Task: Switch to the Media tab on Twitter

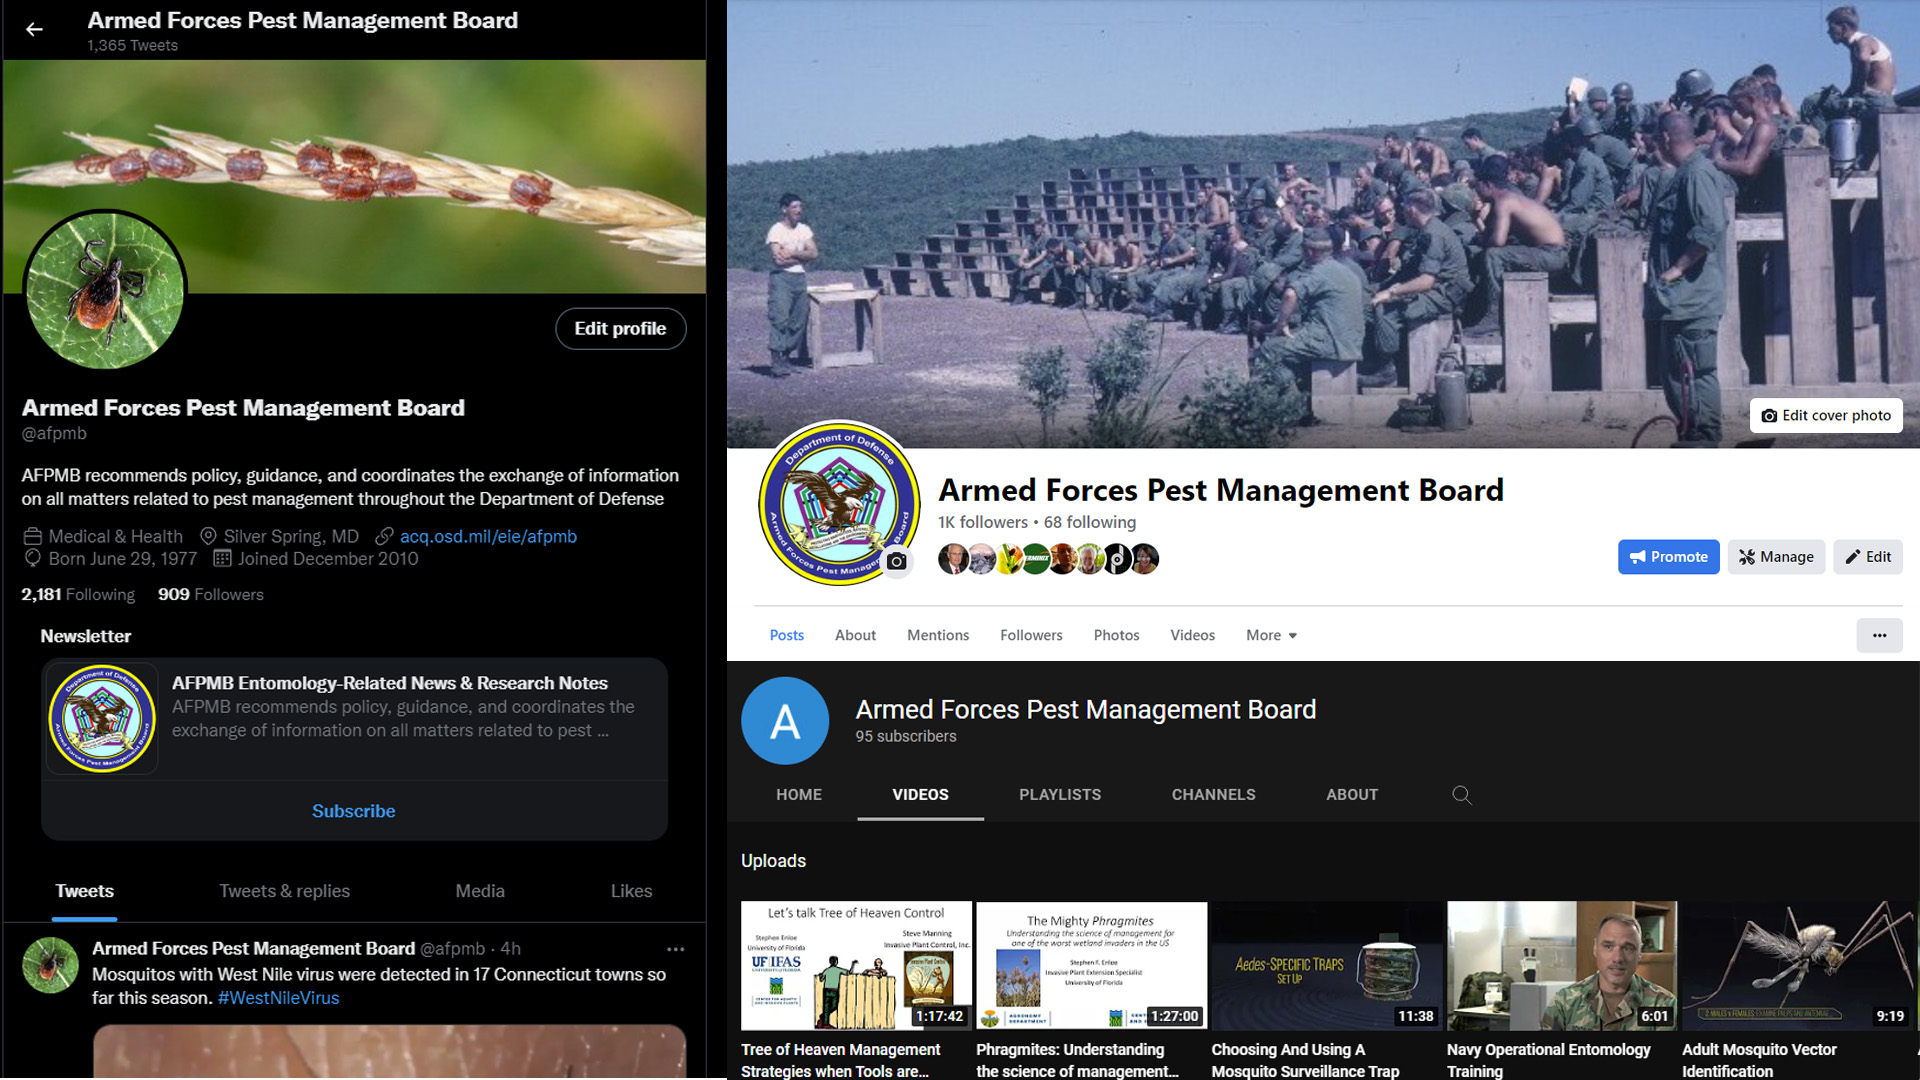Action: coord(480,891)
